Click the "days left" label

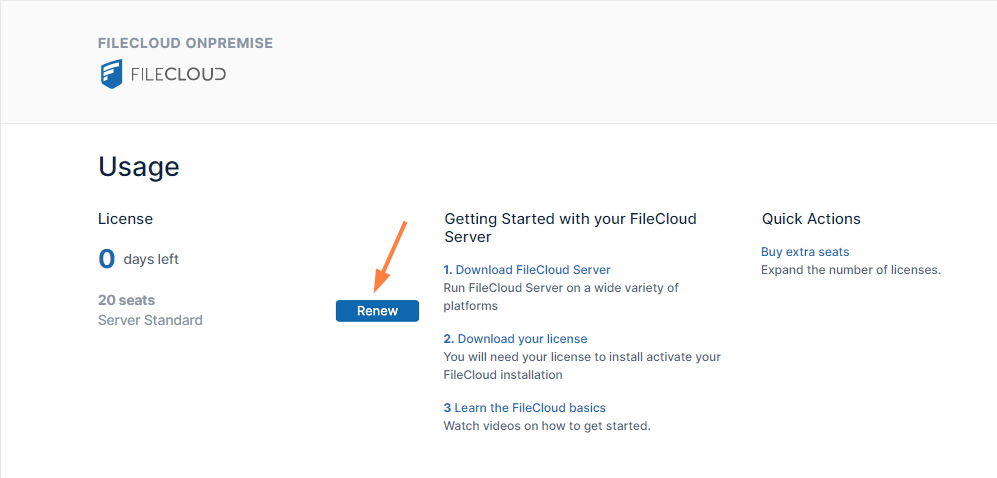[151, 260]
